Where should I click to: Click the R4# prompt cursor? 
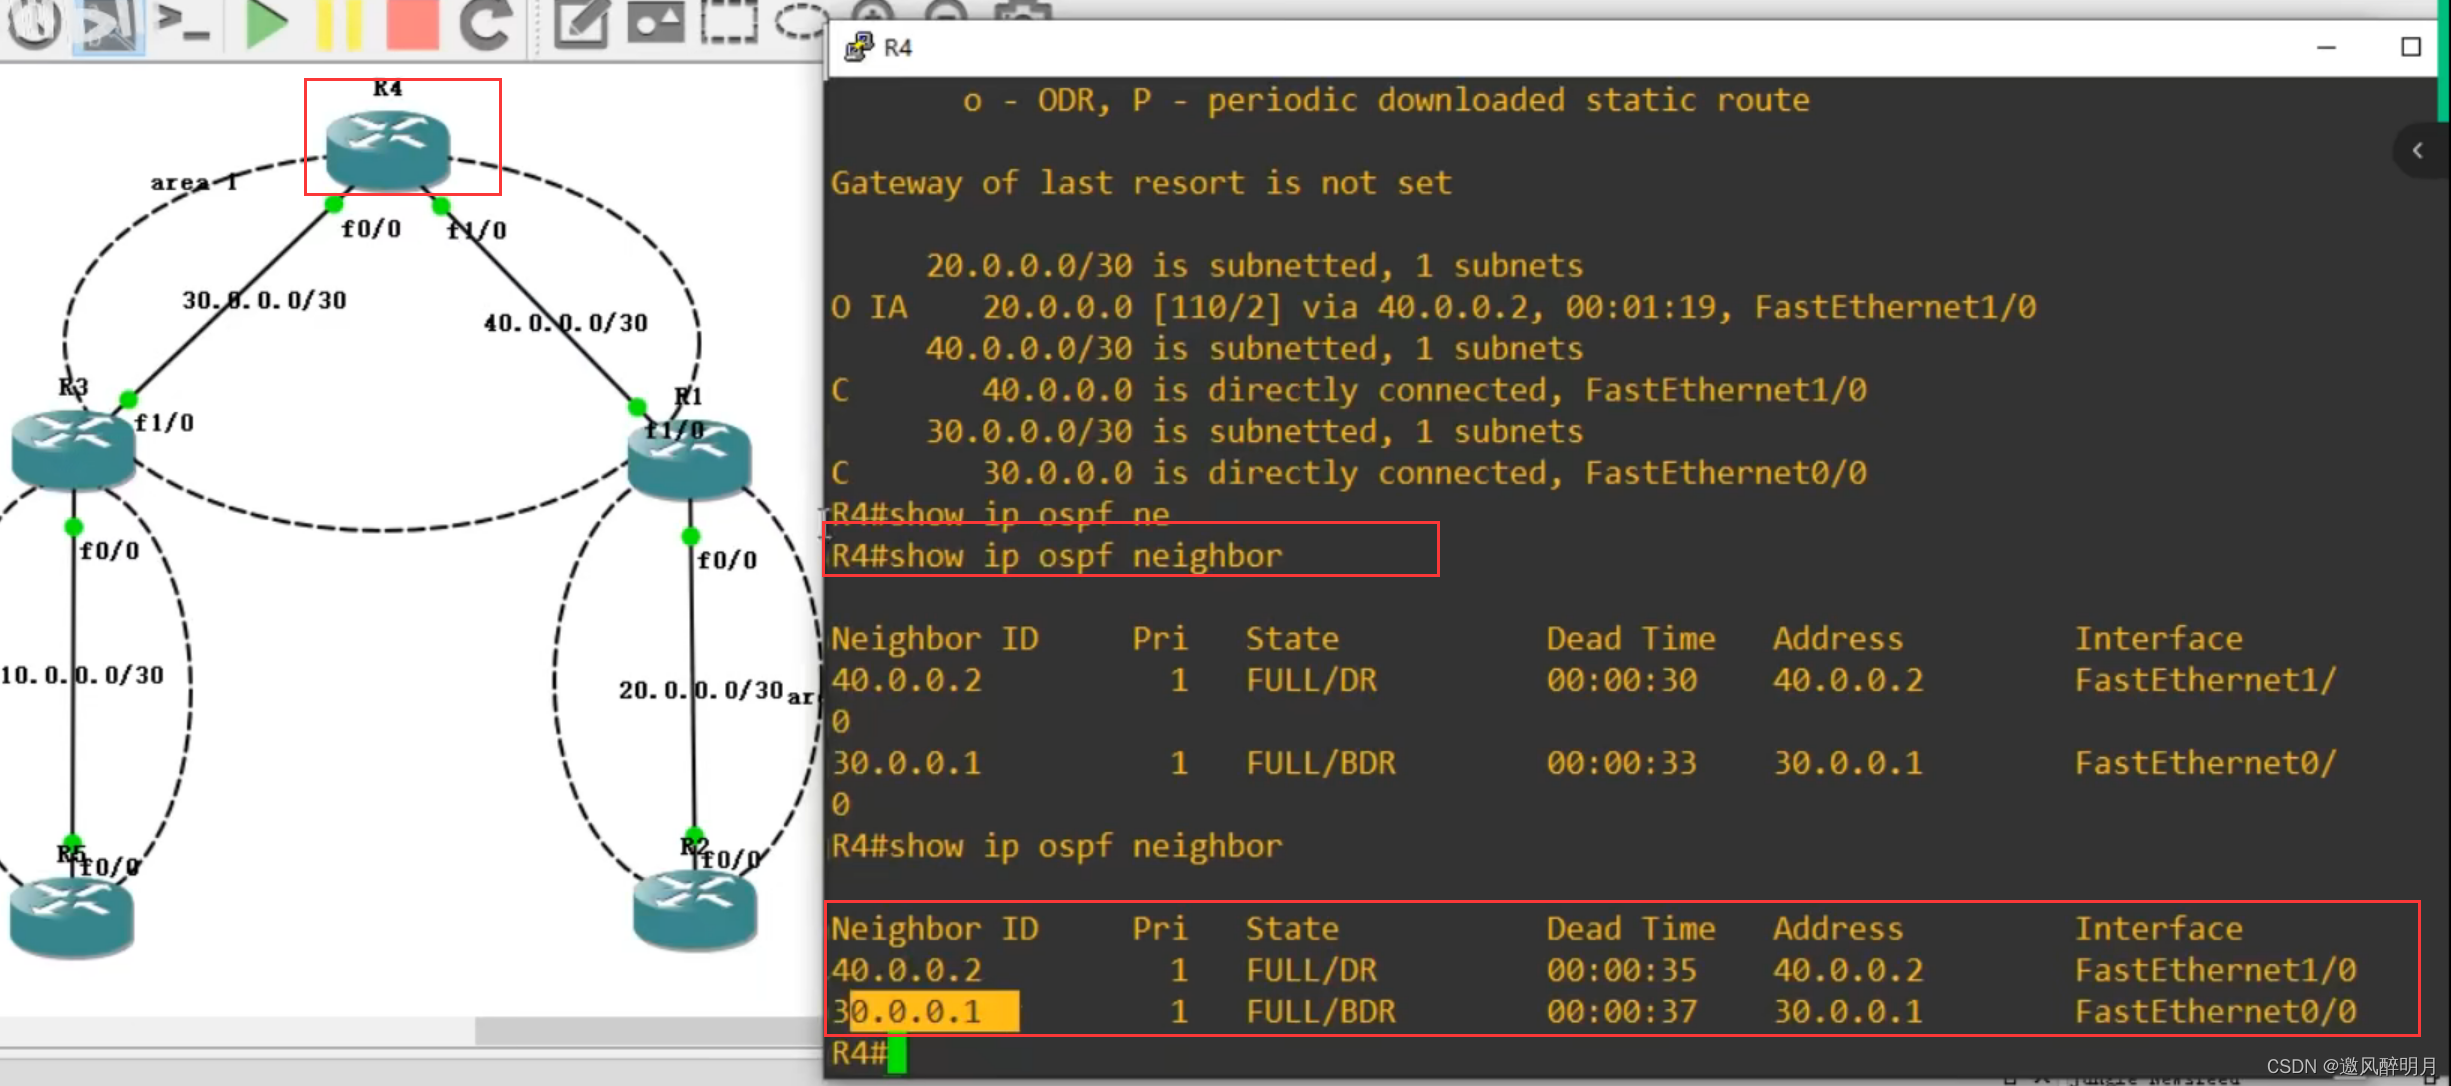point(897,1054)
